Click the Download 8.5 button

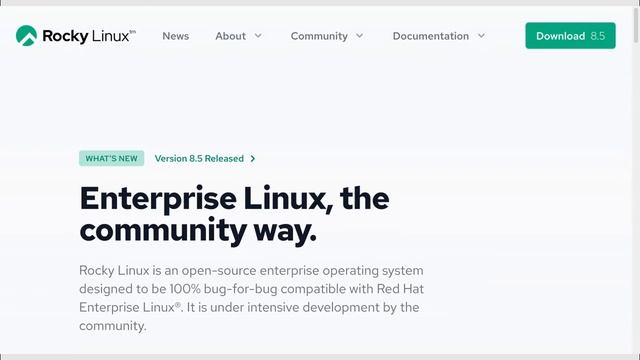coord(570,36)
